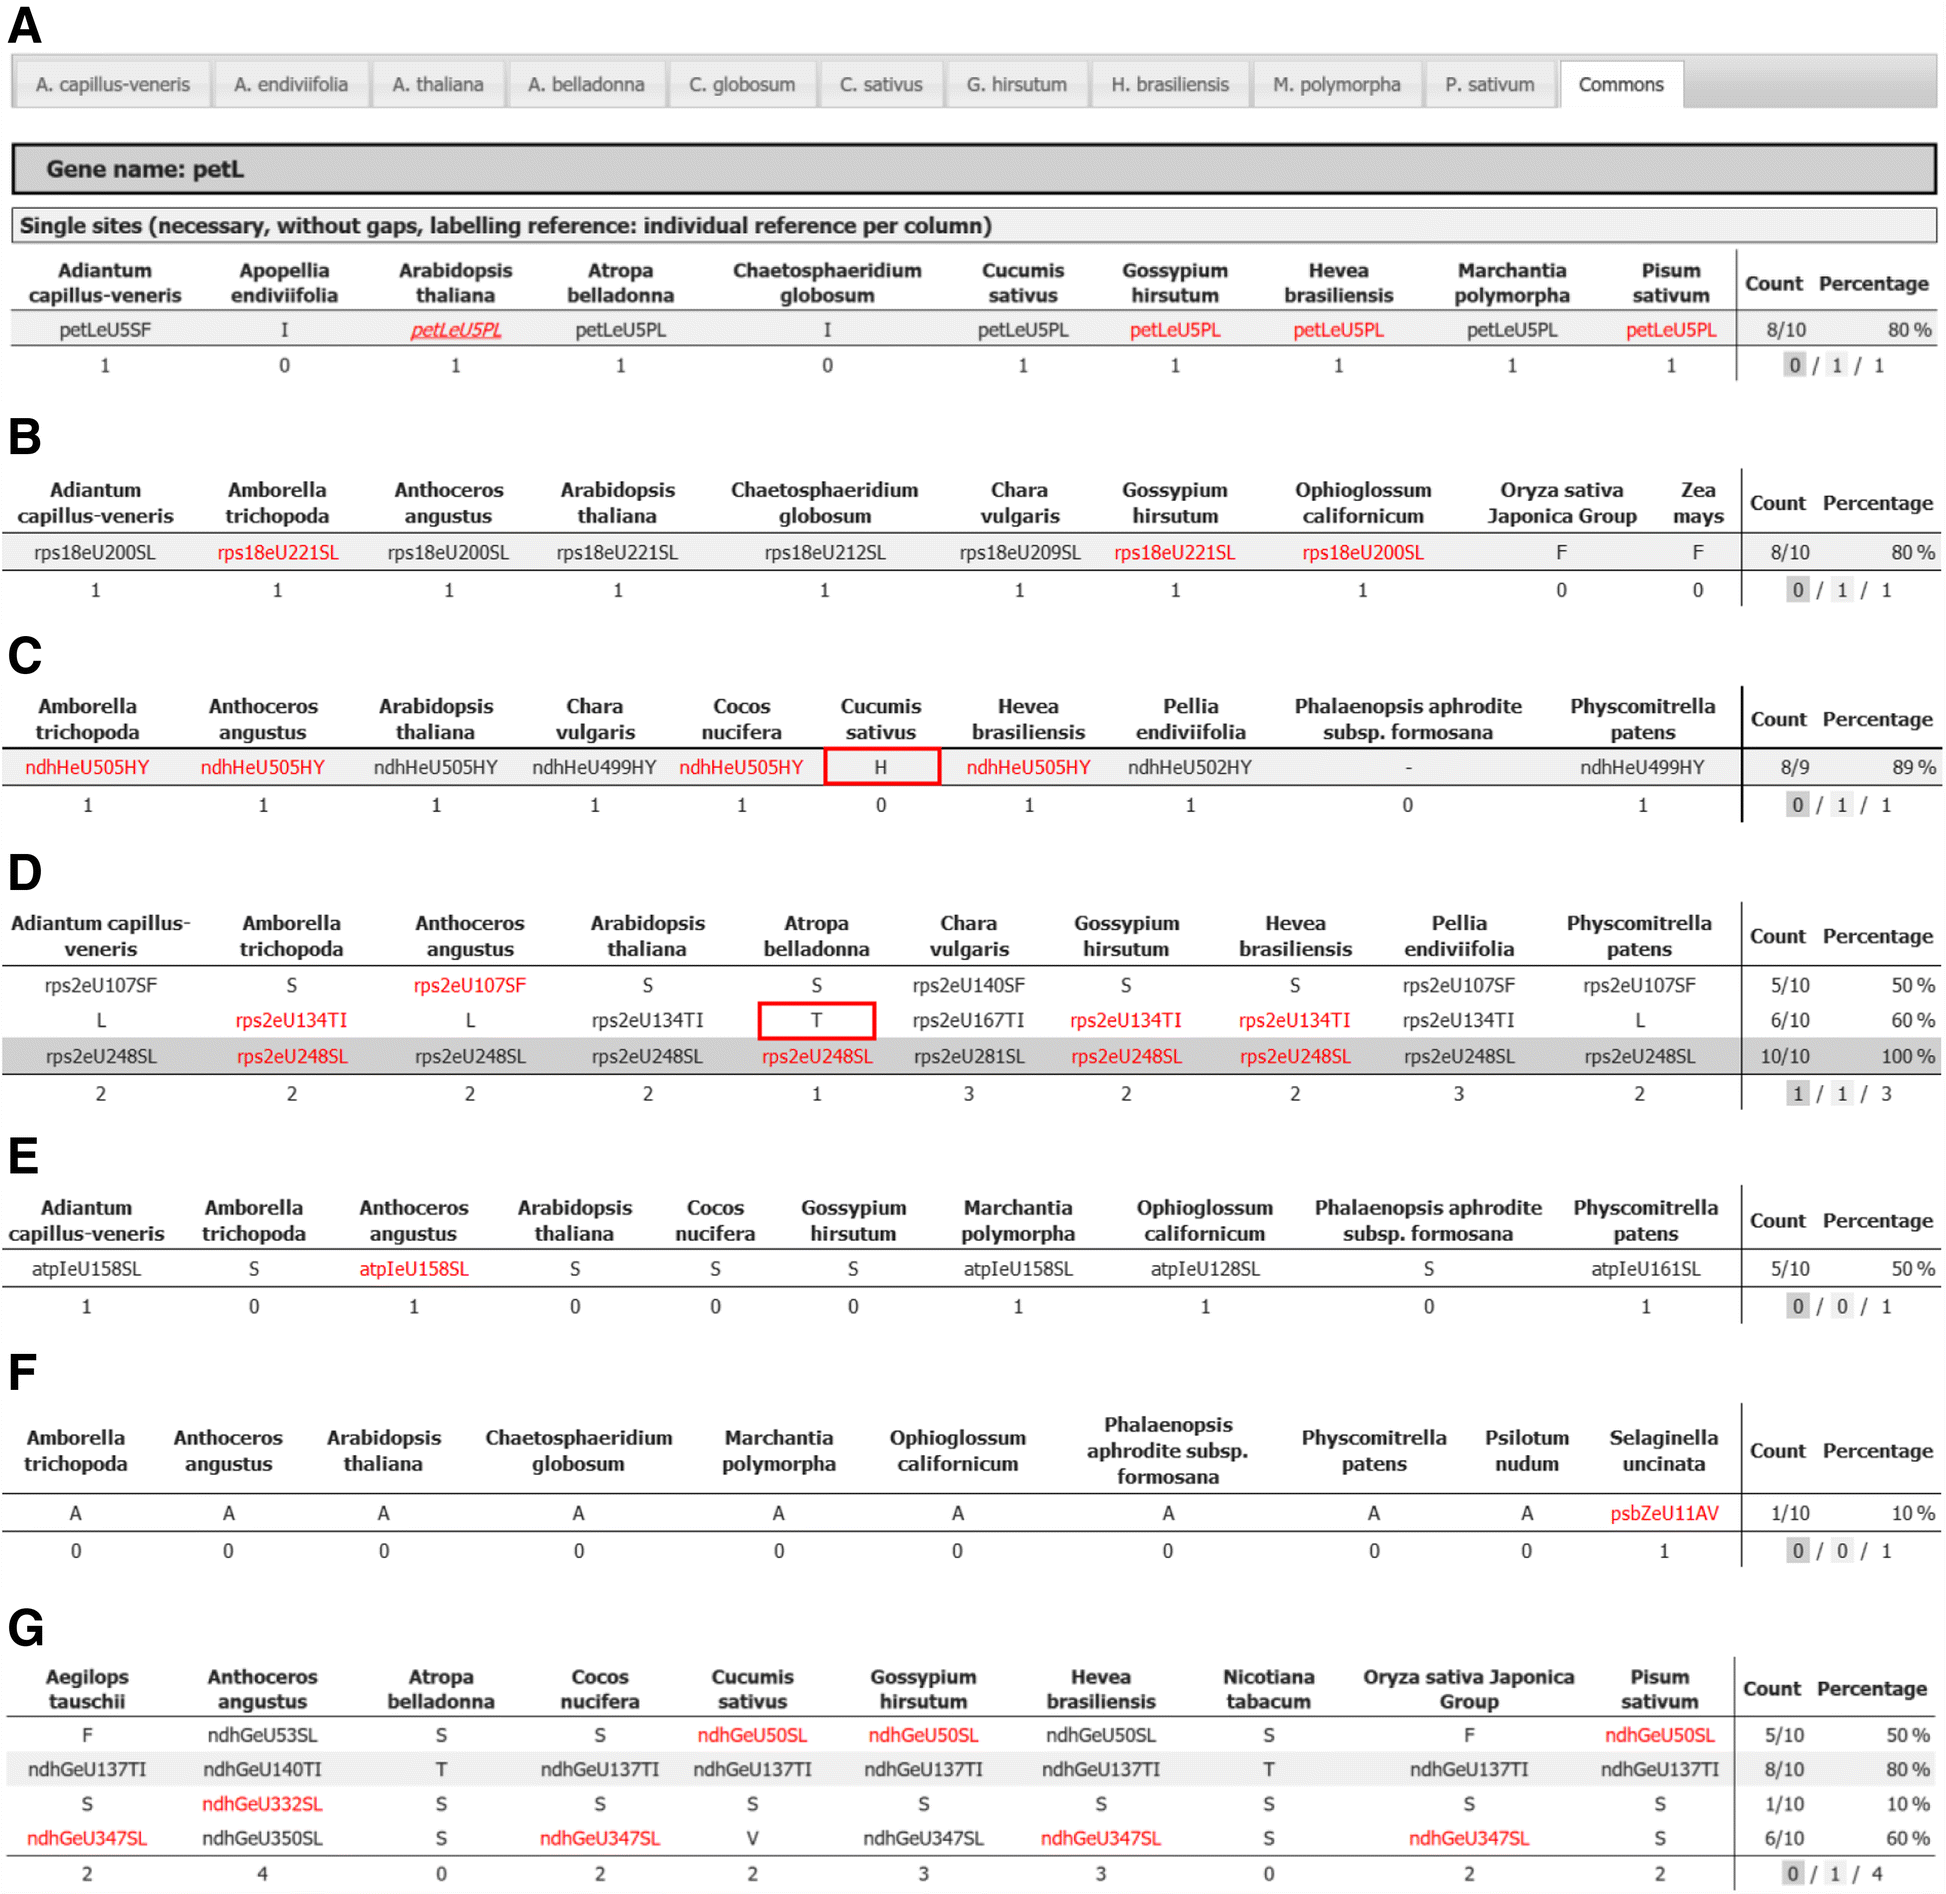Screen dimensions: 1946x1894
Task: Click red psbZeU11AV under Selaginella uncinata
Action: point(1664,1513)
